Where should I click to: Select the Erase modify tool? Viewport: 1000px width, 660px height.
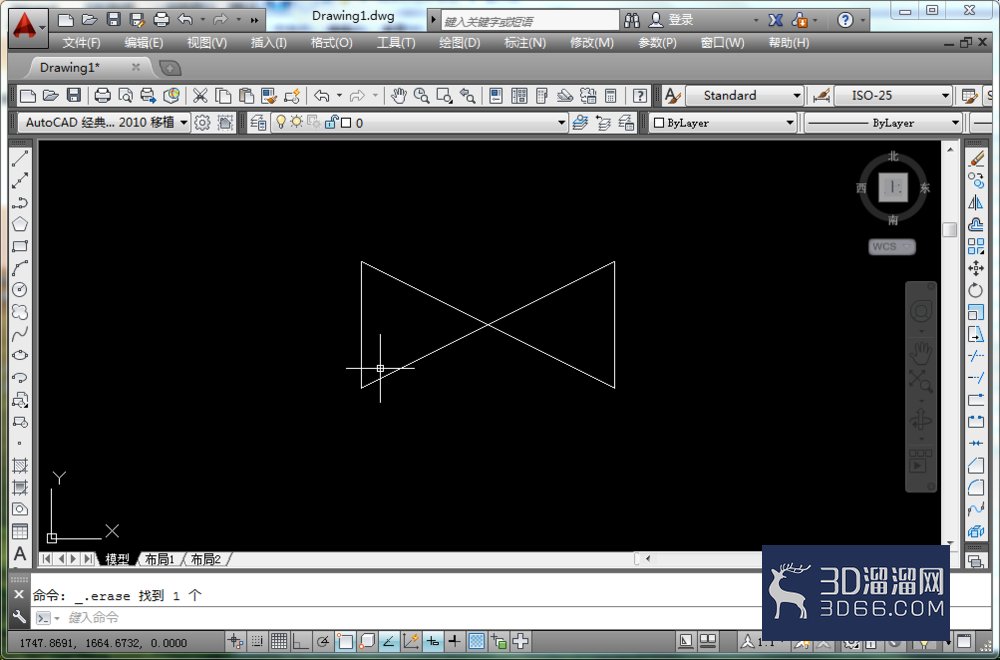pos(976,158)
